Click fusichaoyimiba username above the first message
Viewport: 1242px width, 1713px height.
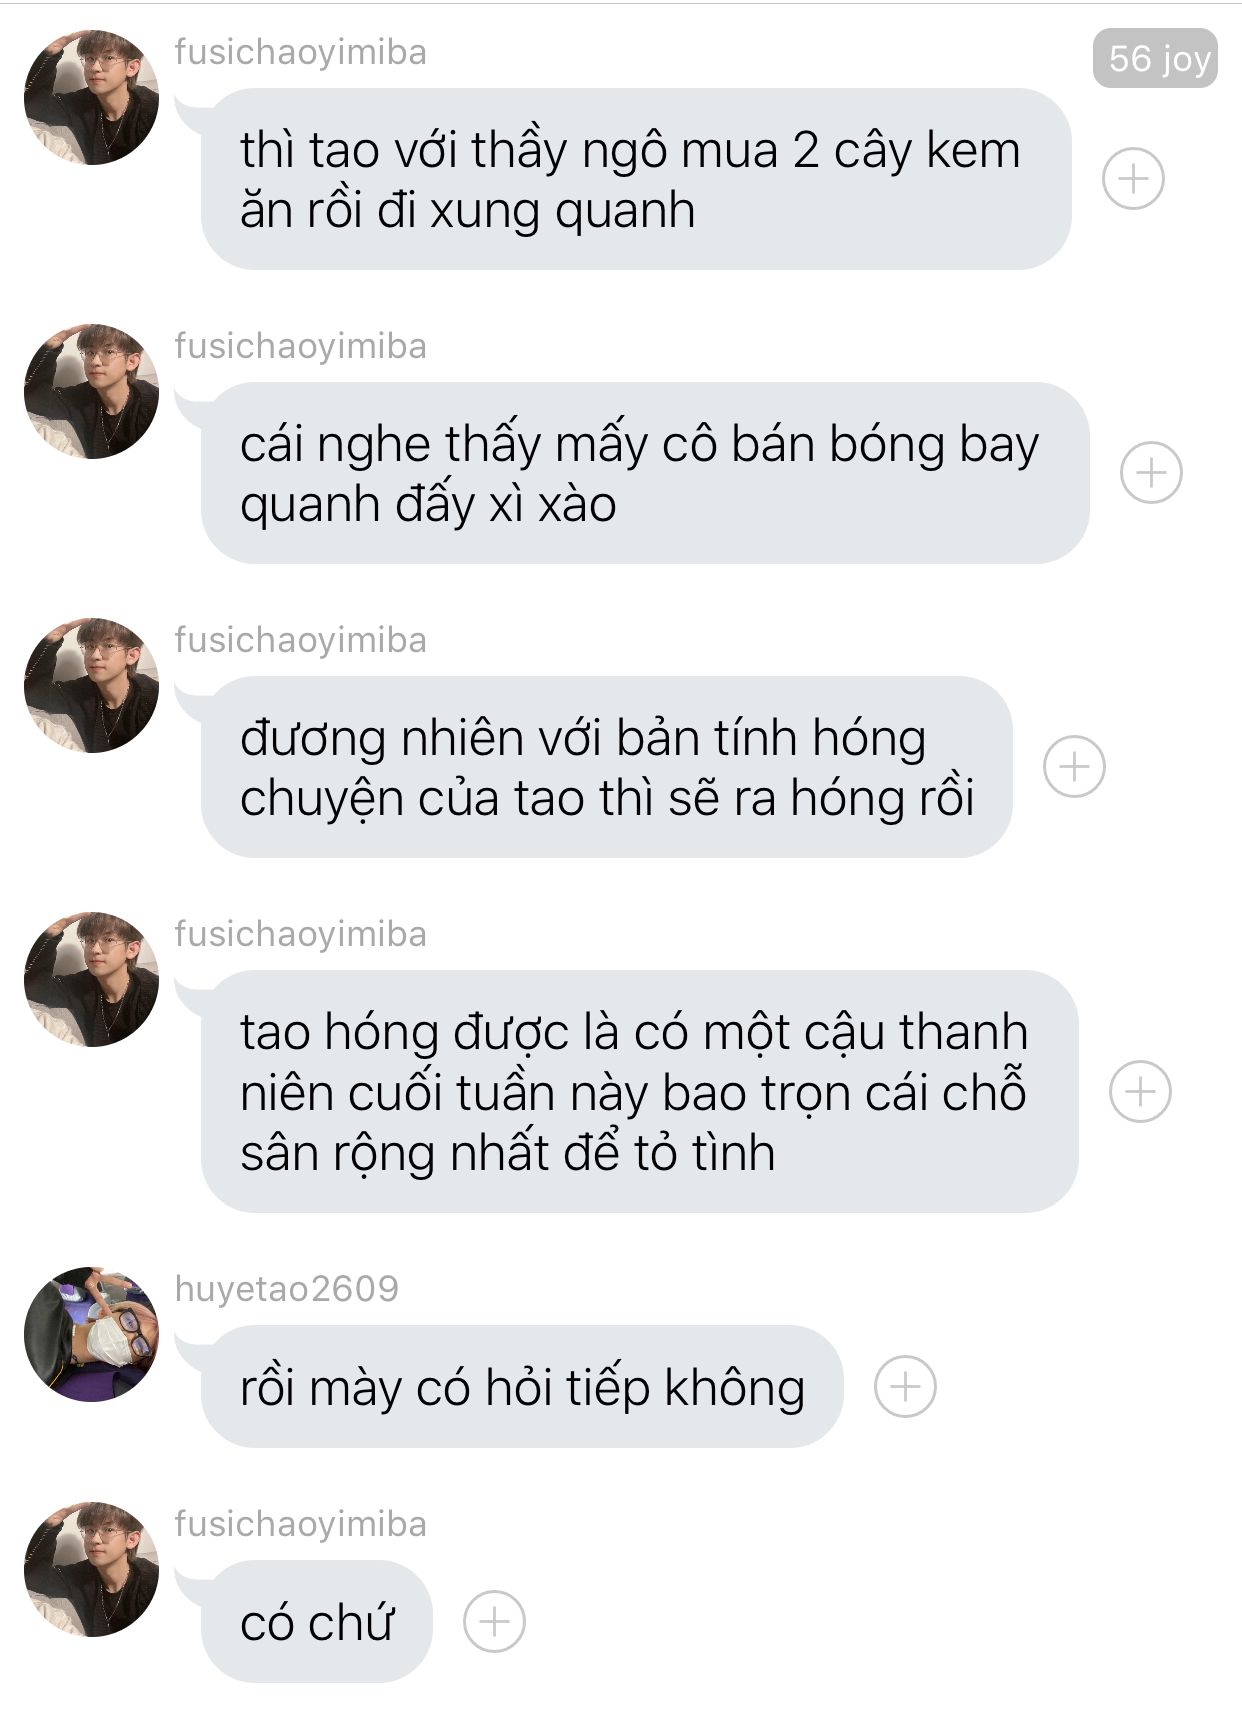coord(300,52)
